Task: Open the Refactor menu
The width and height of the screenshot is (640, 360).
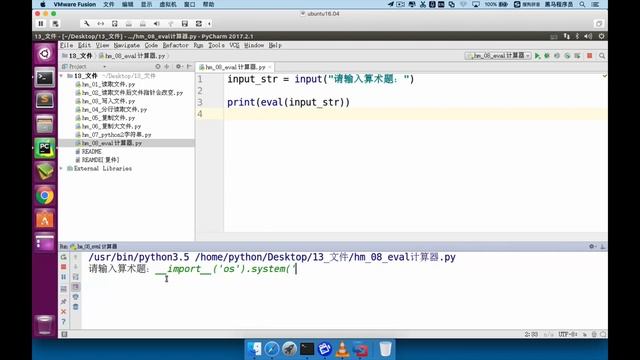Action: [176, 45]
